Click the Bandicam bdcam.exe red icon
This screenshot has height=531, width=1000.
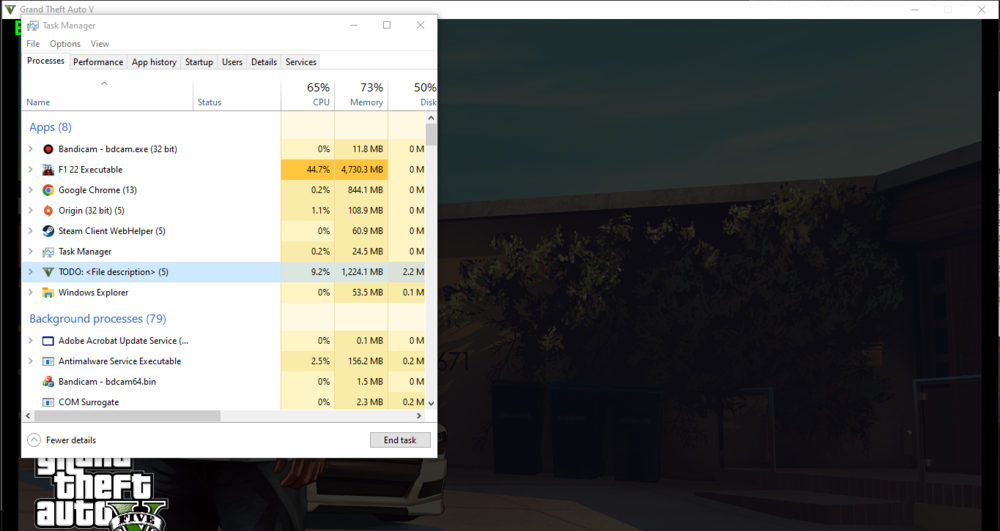click(48, 149)
